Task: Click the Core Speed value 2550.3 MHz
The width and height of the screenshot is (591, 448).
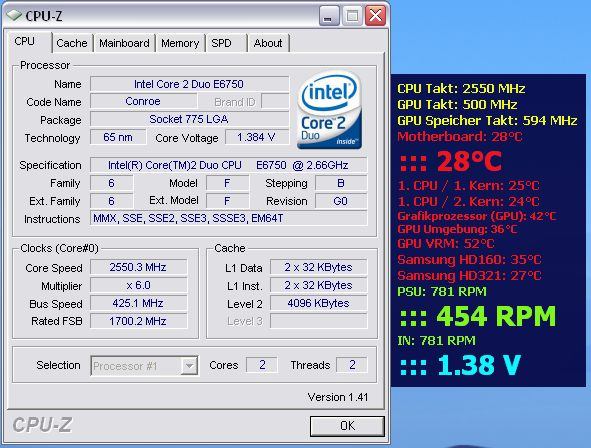Action: tap(138, 267)
